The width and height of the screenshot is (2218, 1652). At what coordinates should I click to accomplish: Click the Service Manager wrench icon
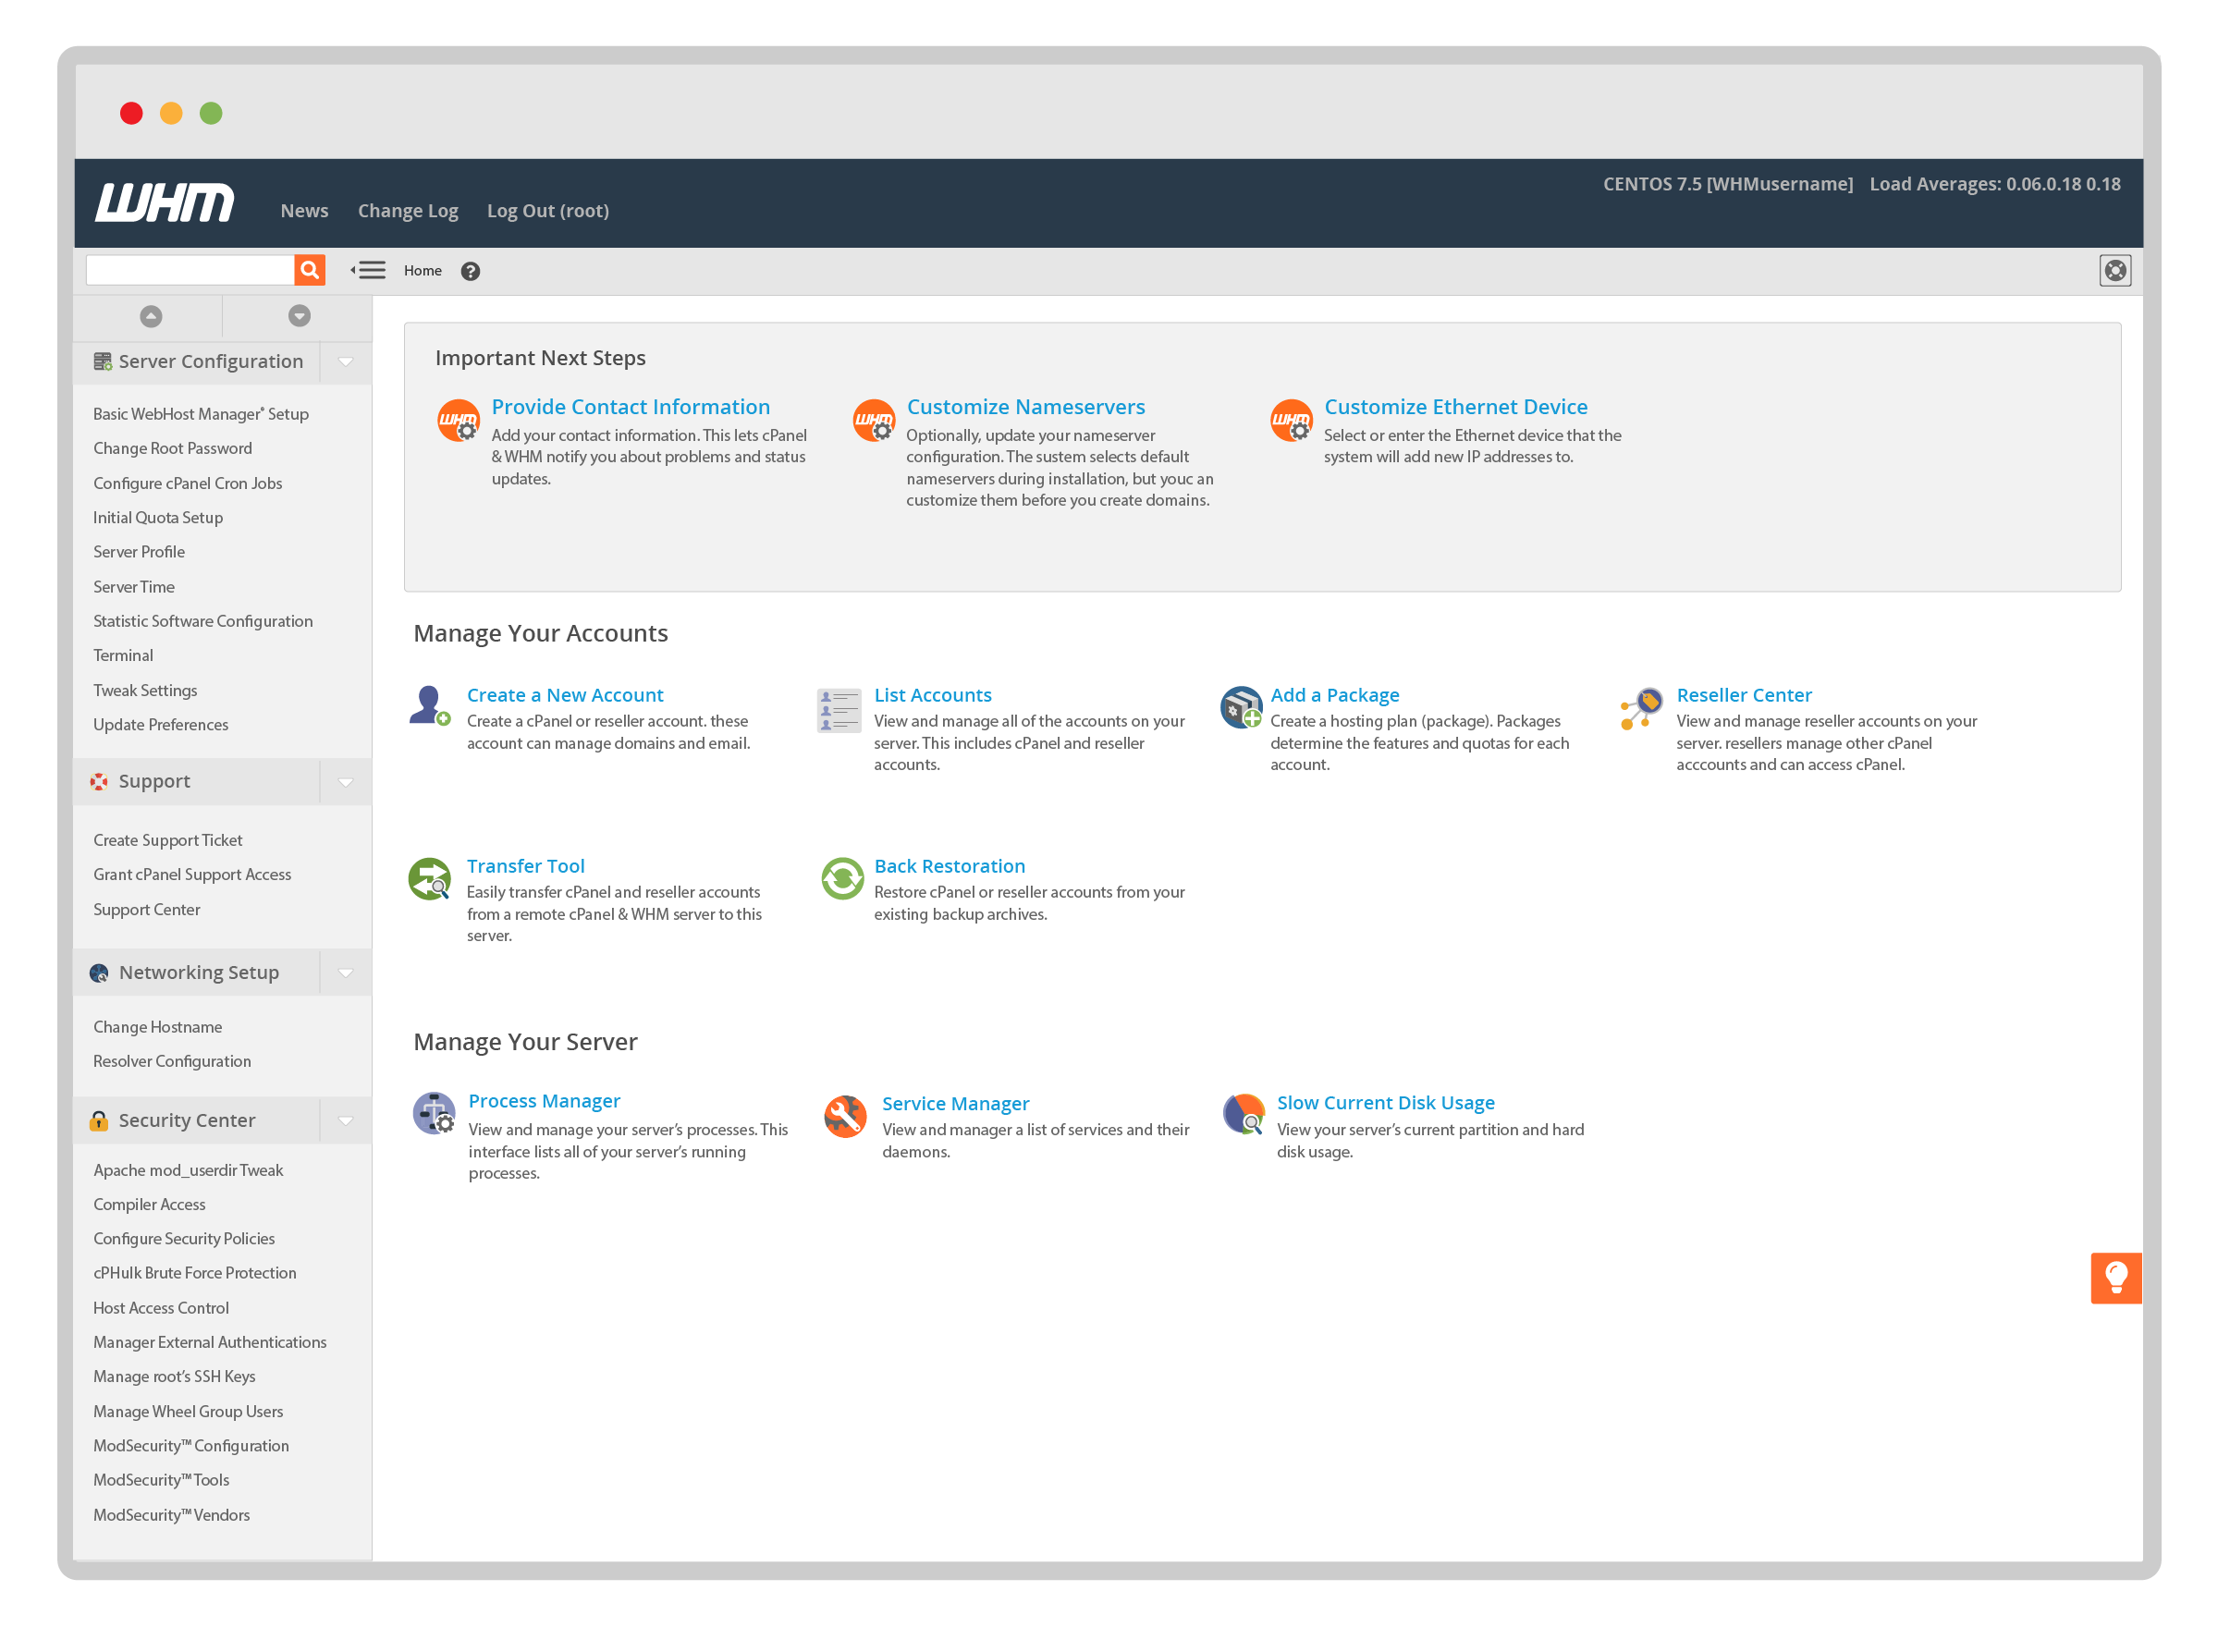click(845, 1117)
